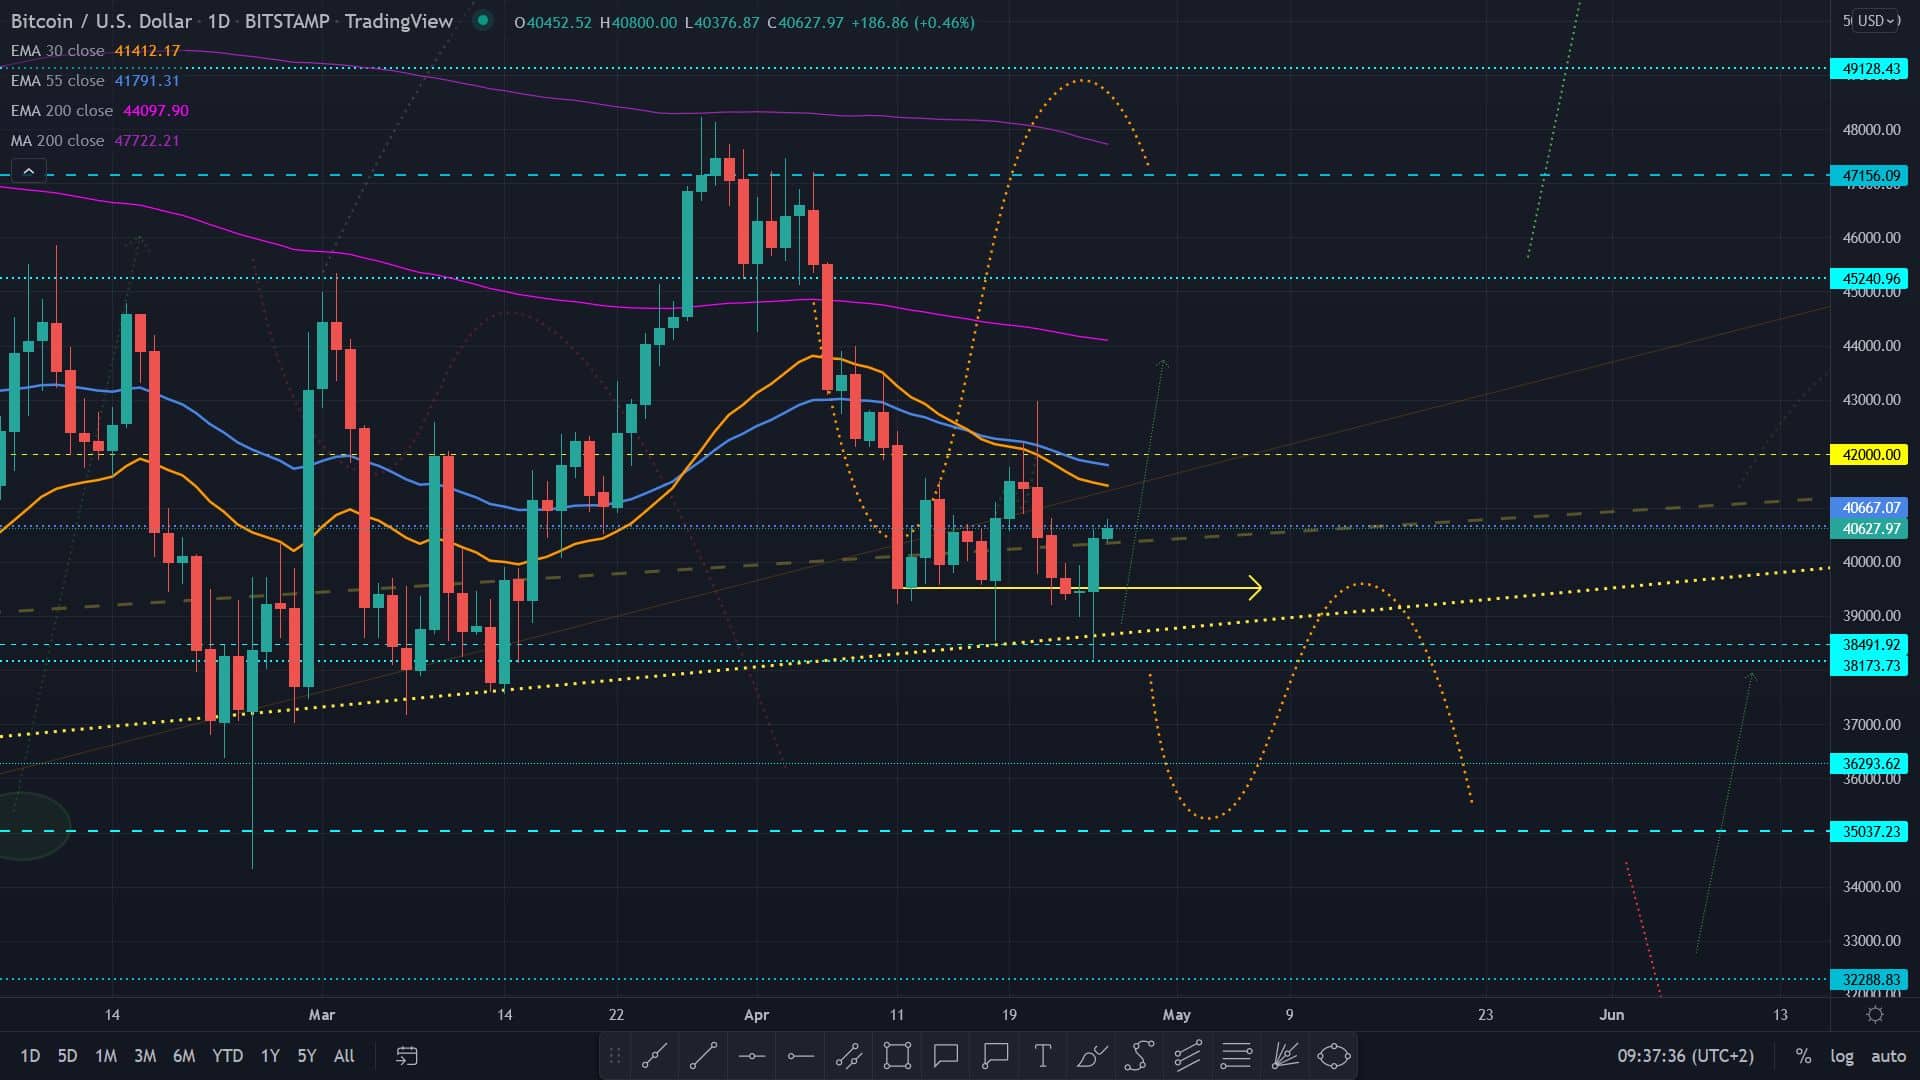Switch to the 3M time range
The image size is (1920, 1080).
point(145,1056)
